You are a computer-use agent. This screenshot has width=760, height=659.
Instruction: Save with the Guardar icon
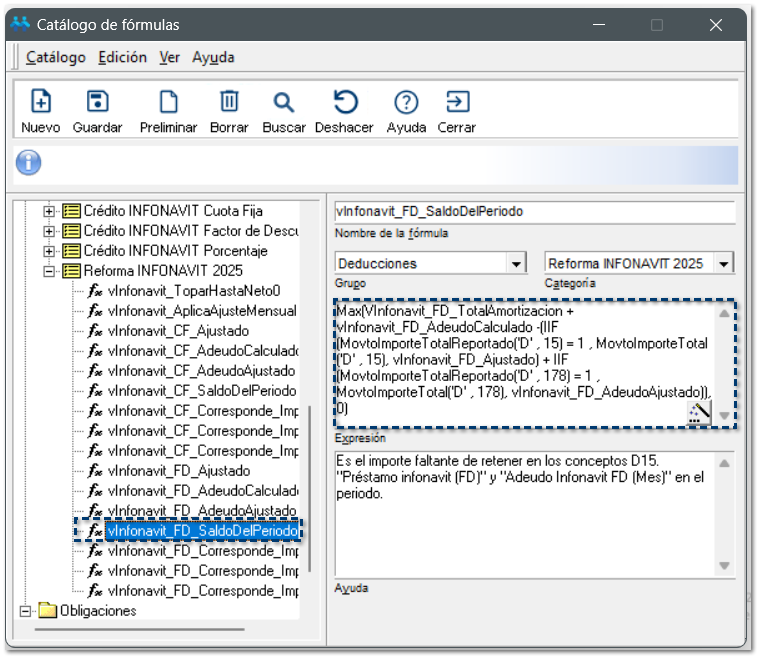click(97, 102)
